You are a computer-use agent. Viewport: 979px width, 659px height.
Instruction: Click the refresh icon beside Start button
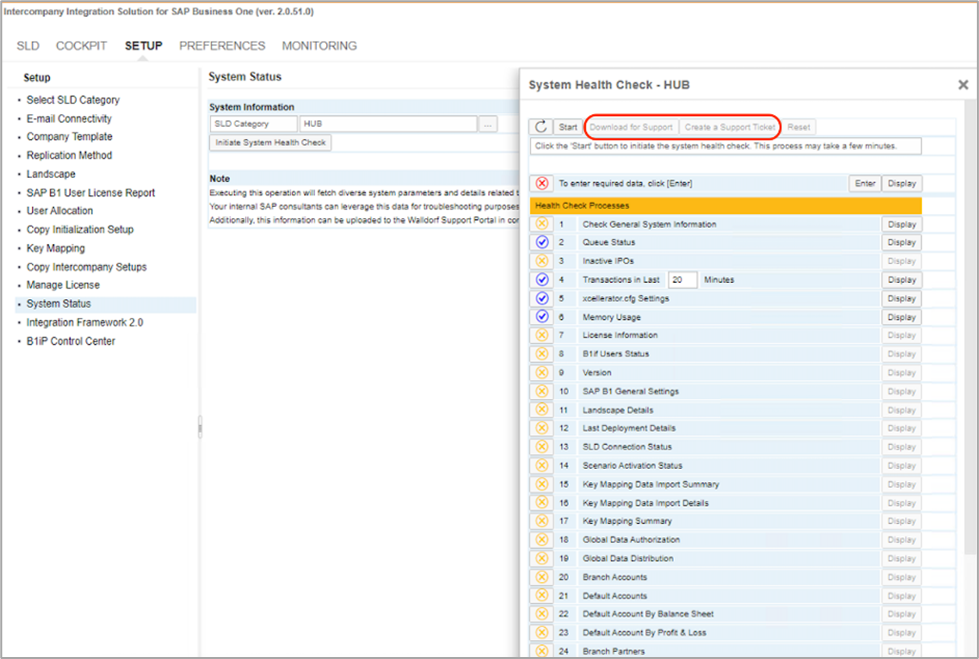point(541,127)
